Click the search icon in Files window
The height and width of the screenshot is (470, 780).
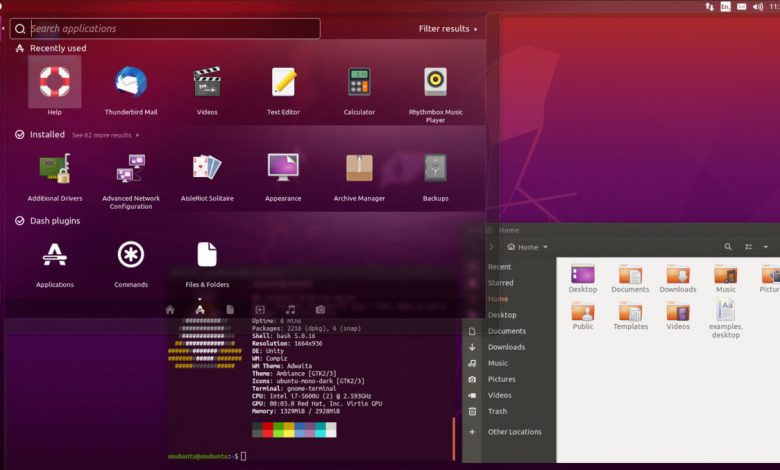[x=728, y=247]
